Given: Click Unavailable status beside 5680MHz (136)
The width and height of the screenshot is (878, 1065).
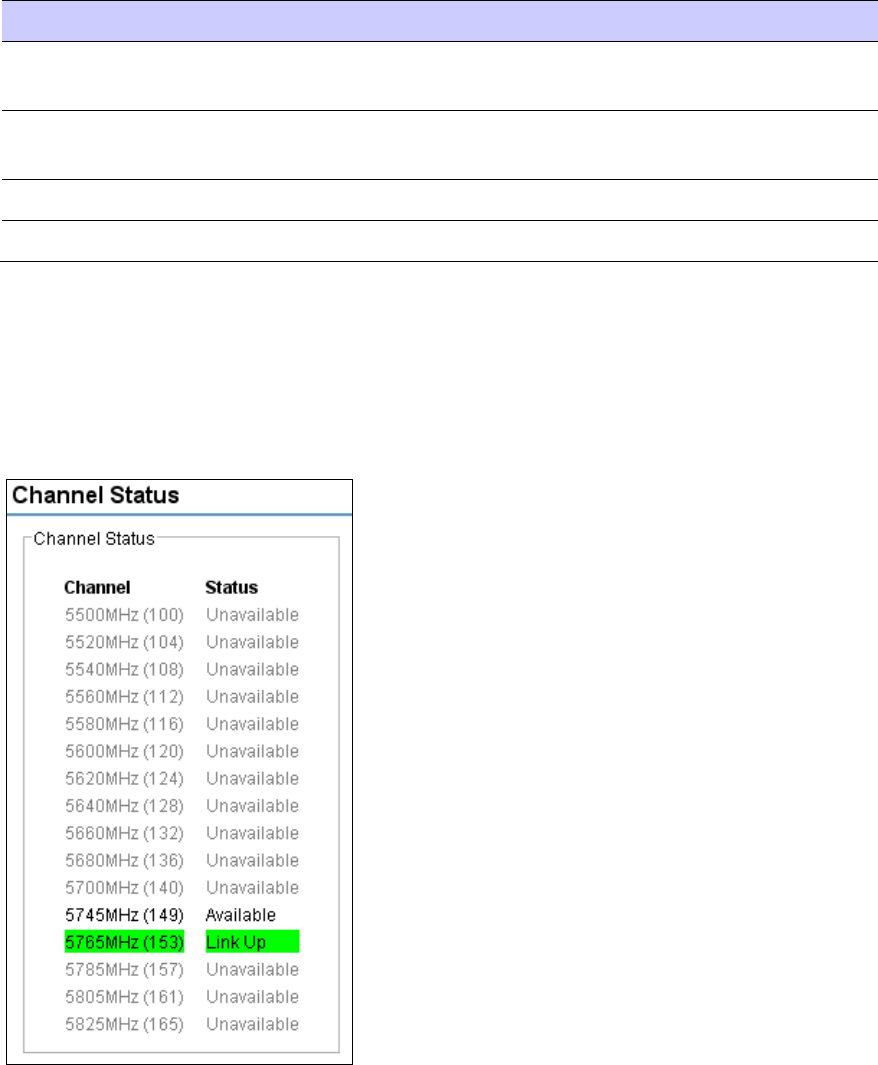Looking at the screenshot, I should click(x=253, y=860).
